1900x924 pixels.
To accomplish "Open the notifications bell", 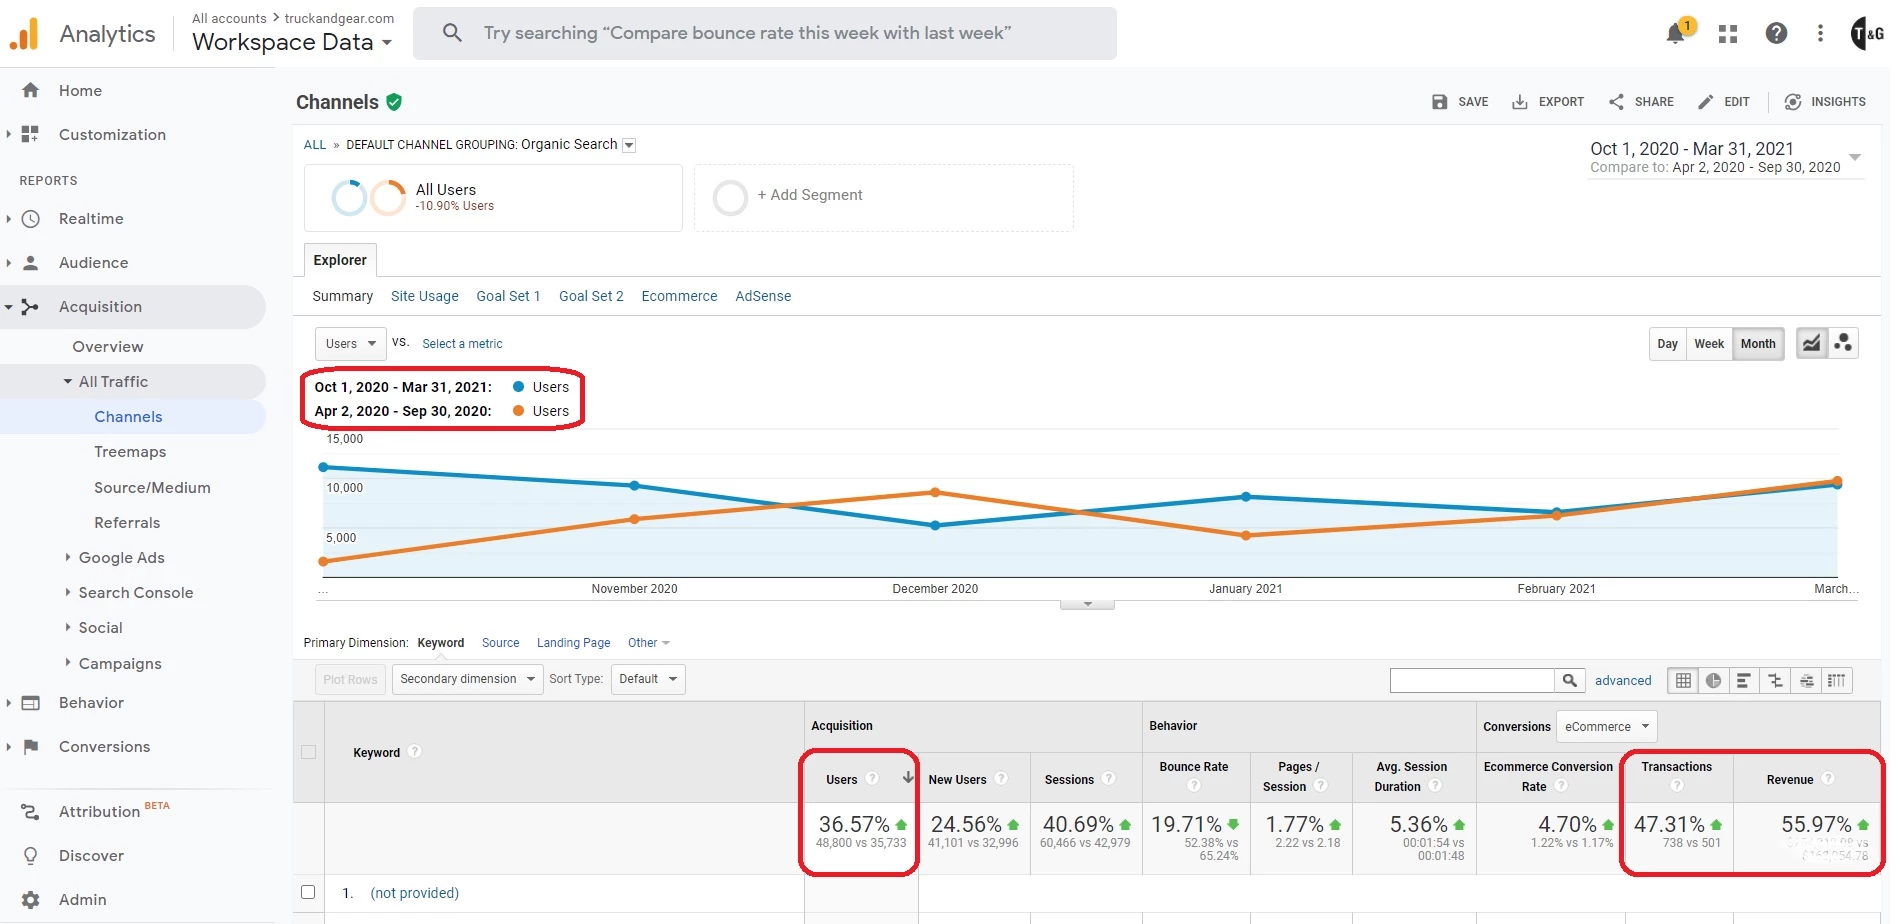I will 1676,34.
